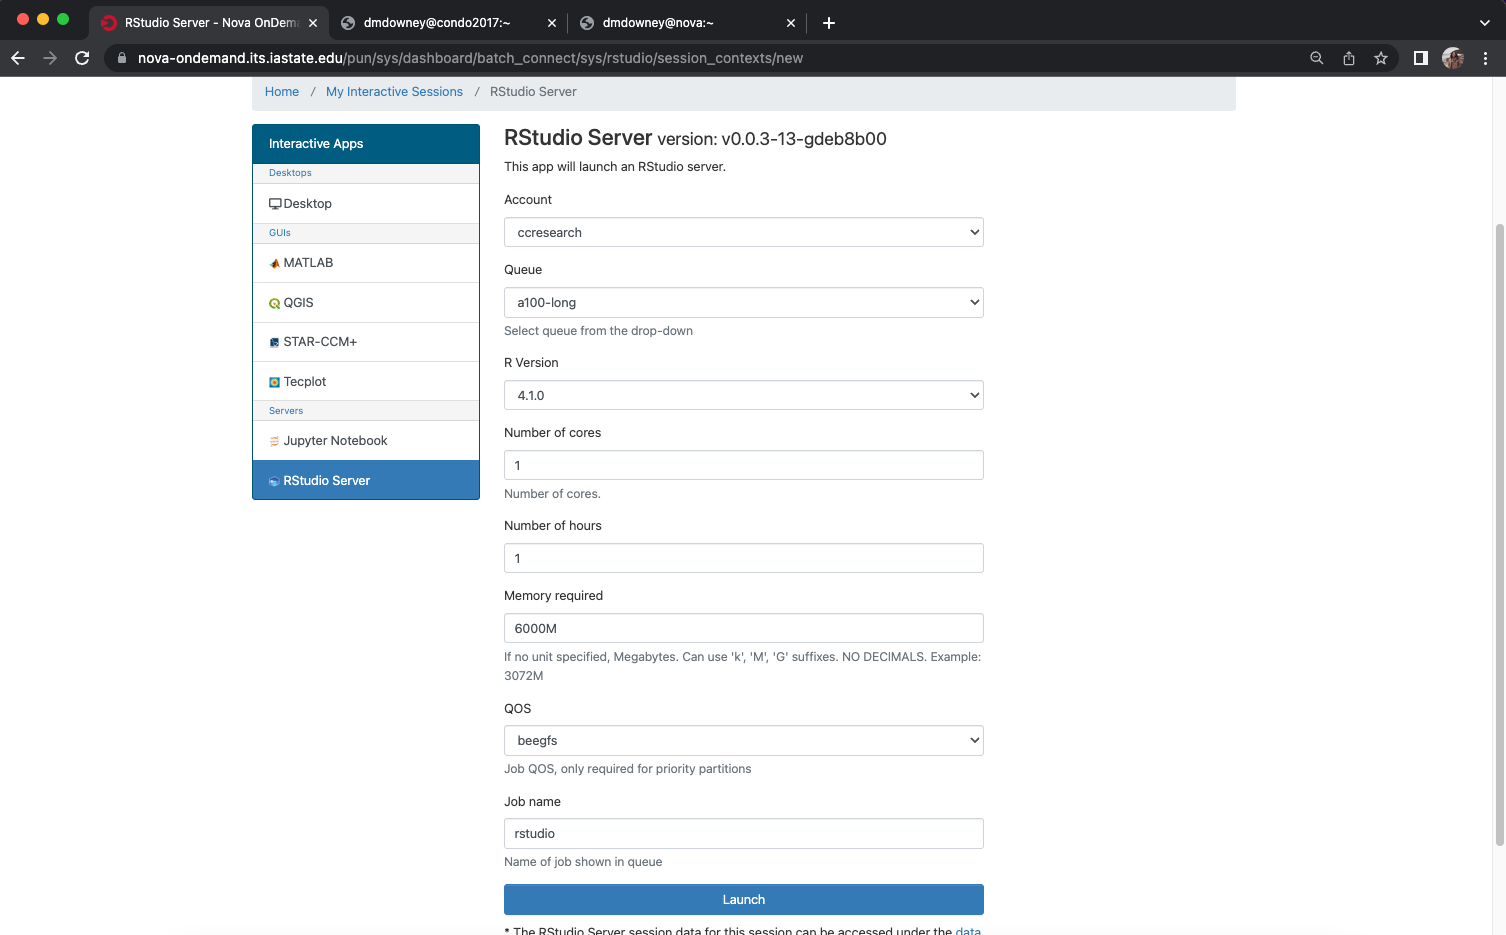Click the Memory required field
Screen dimensions: 1506x935
pyautogui.click(x=744, y=628)
